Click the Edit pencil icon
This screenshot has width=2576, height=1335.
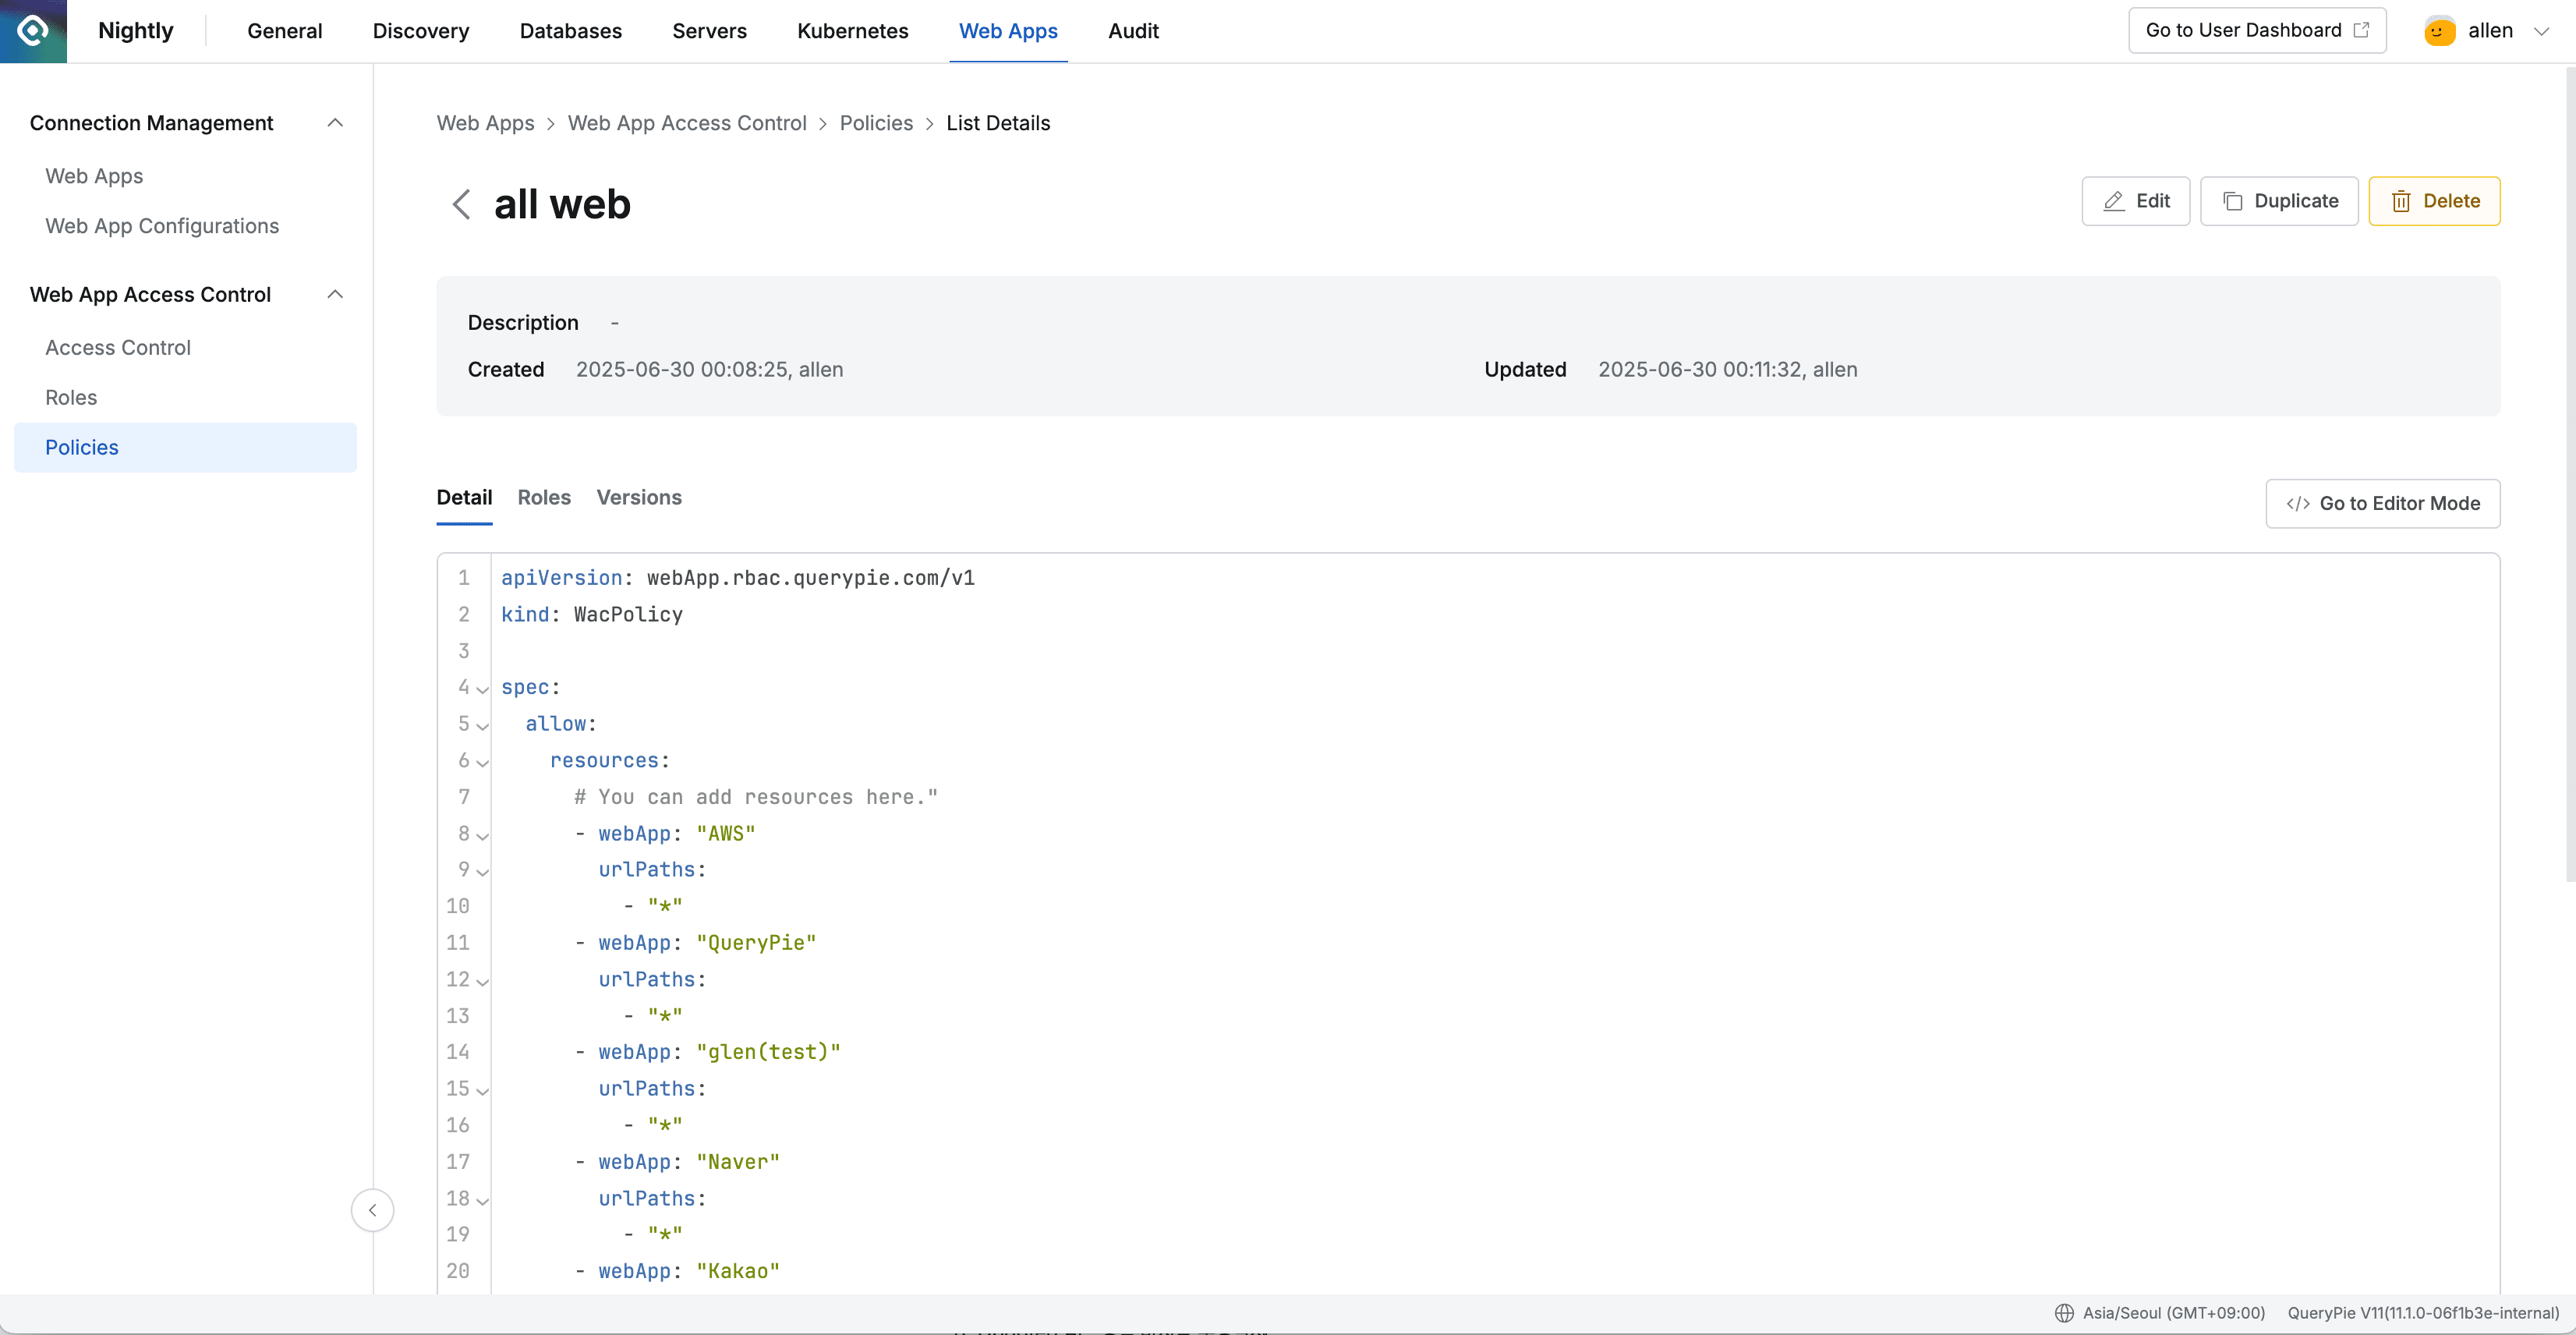pos(2114,201)
